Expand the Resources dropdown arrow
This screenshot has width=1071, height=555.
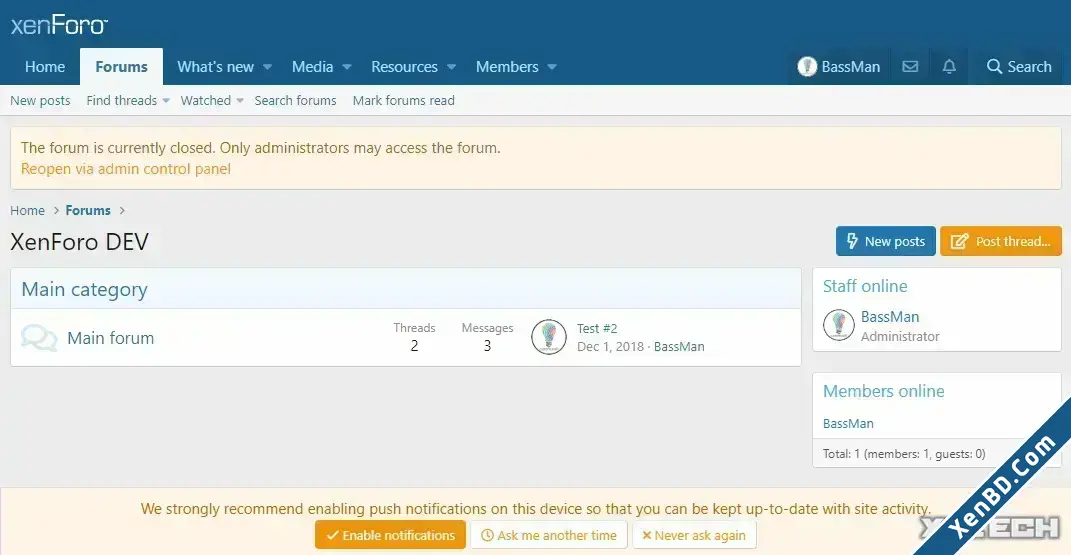click(x=451, y=67)
